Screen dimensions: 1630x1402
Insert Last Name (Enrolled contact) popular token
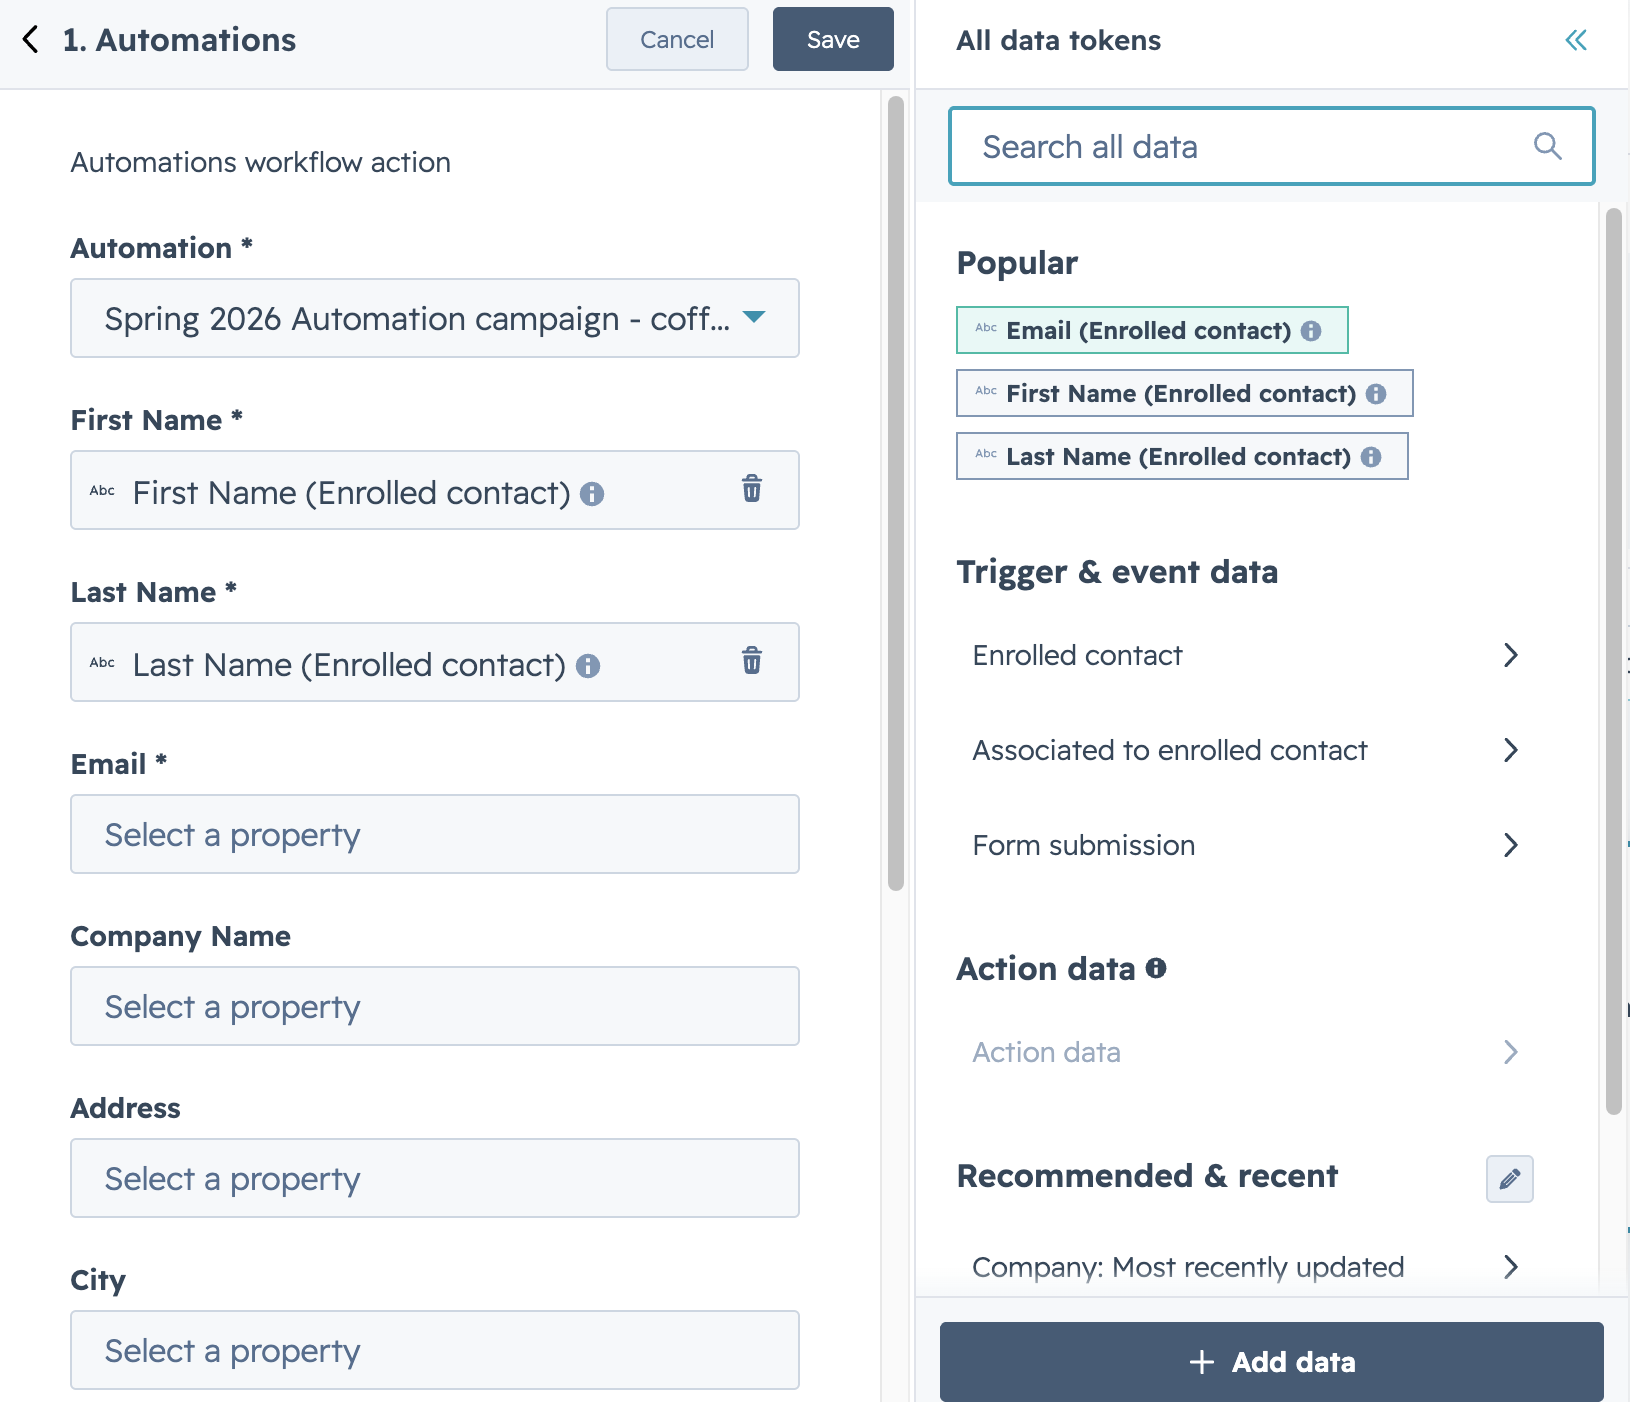[x=1182, y=456]
